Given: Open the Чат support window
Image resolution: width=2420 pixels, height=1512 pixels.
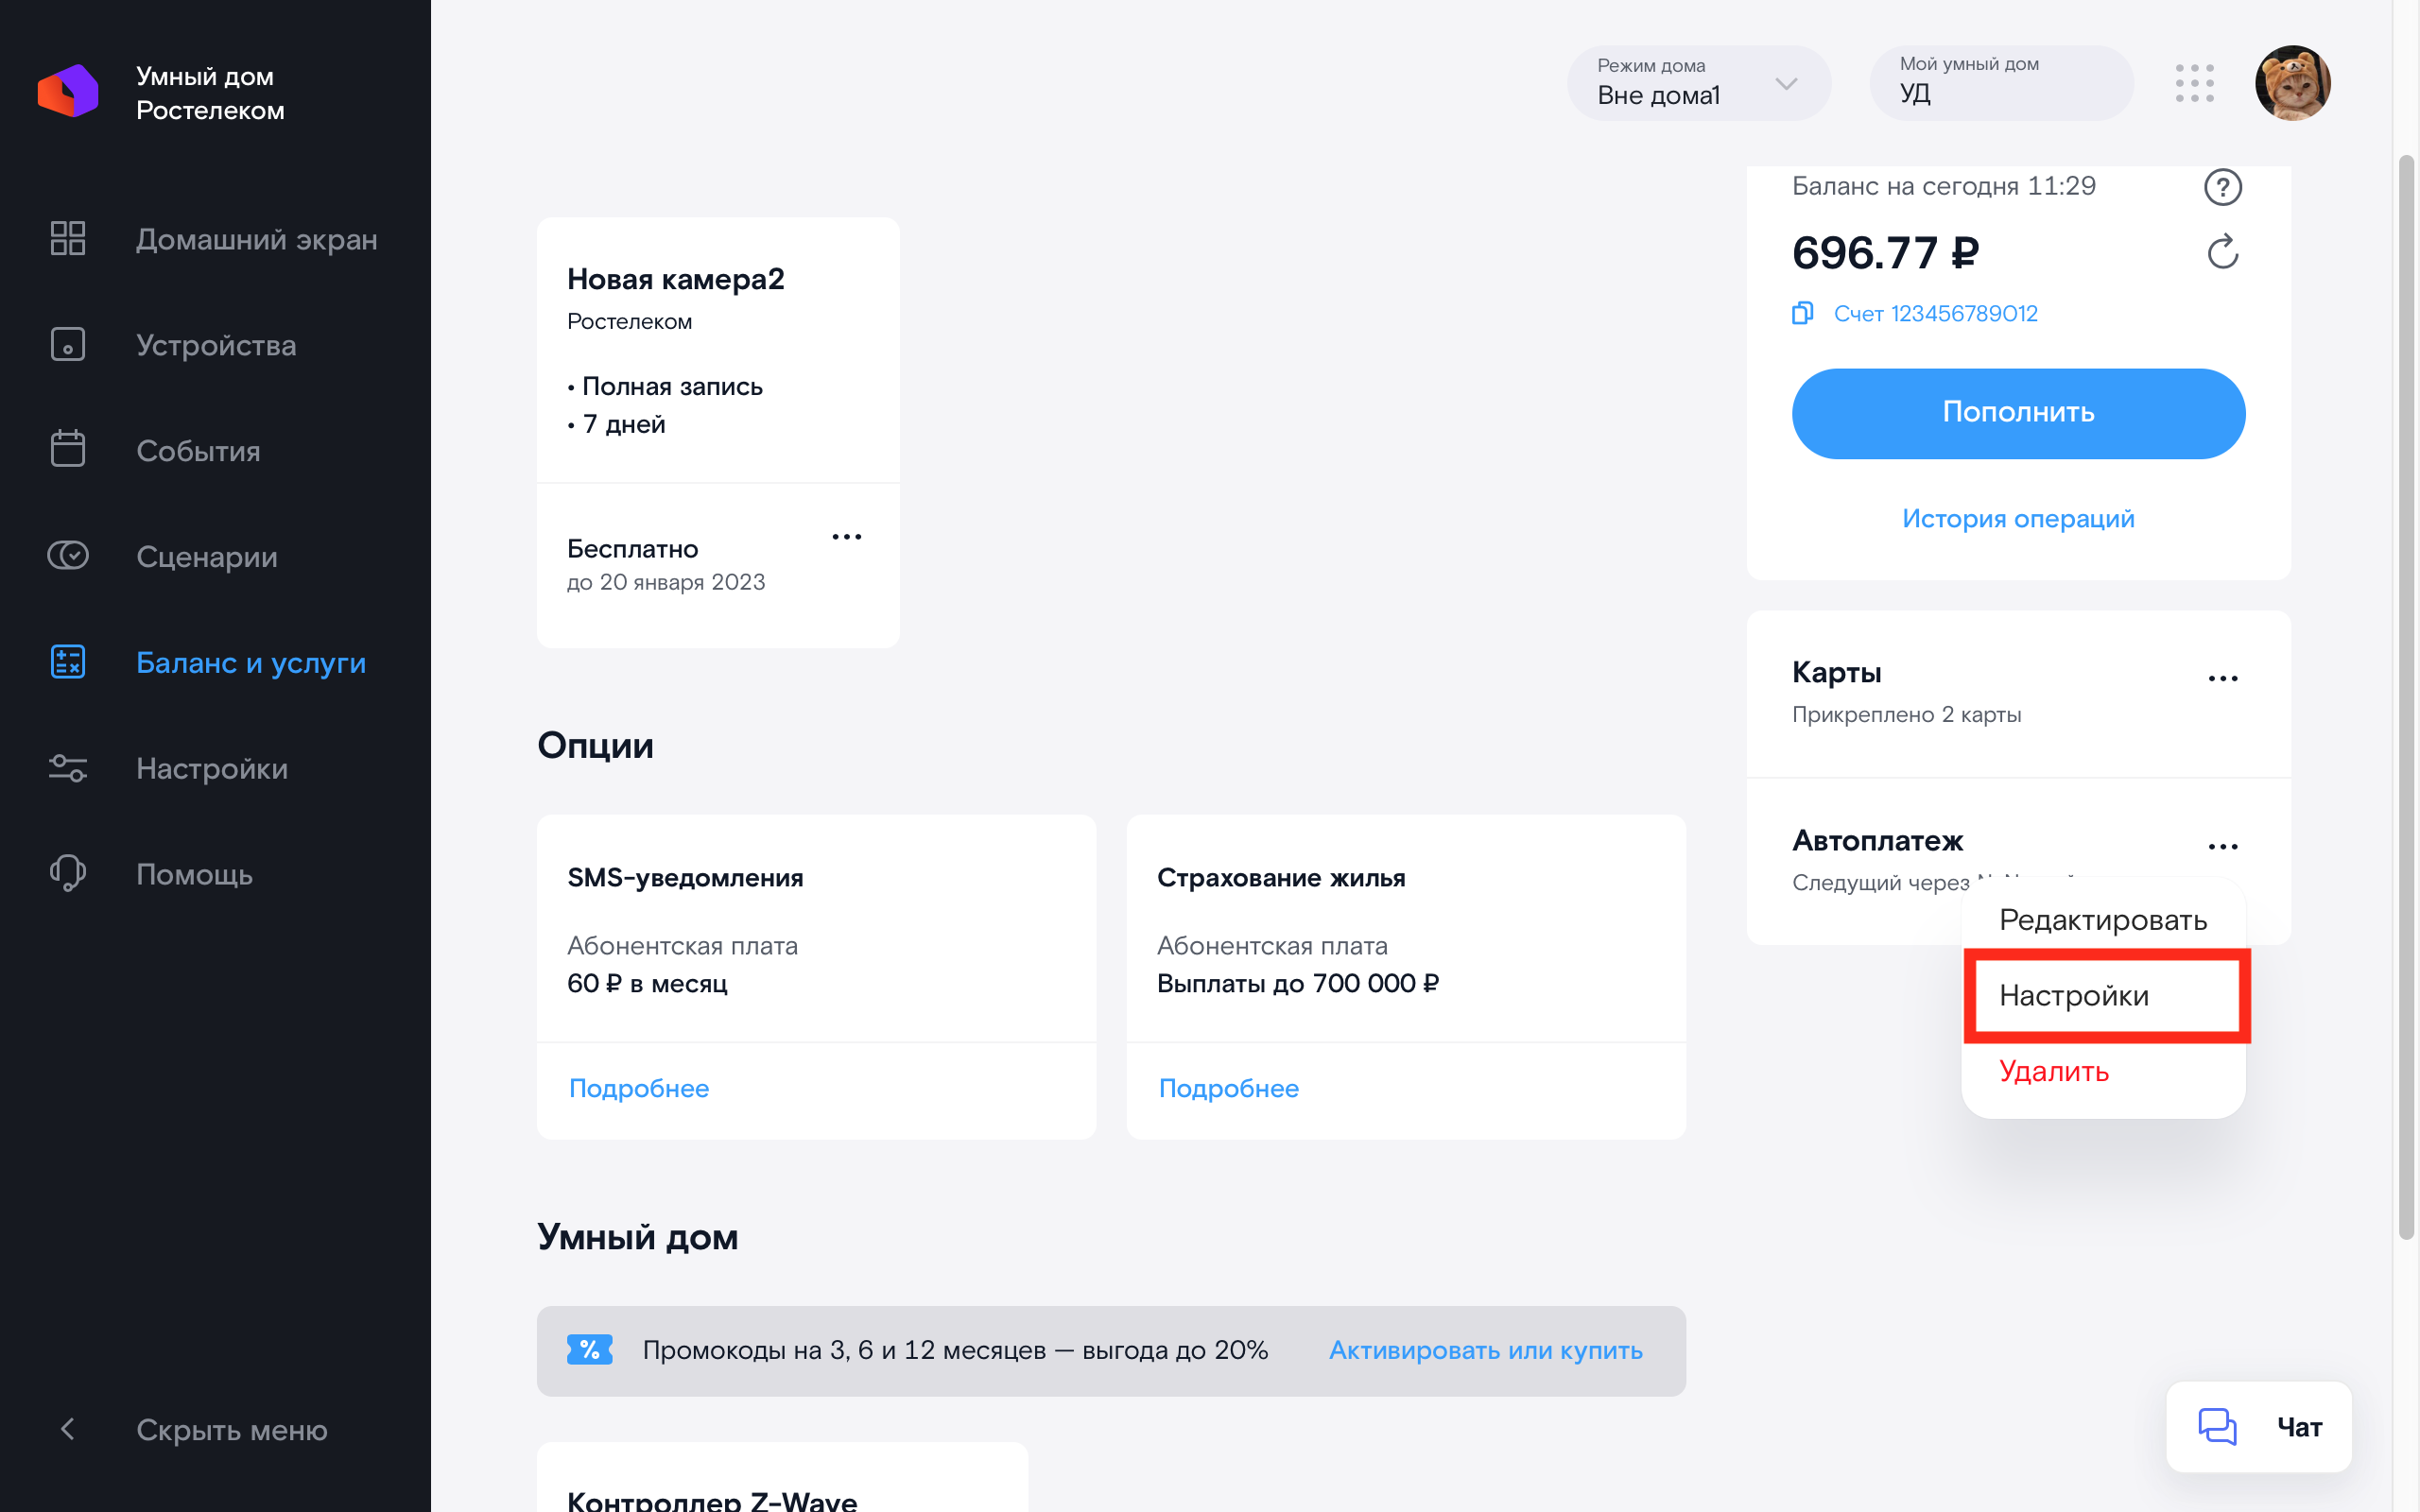Looking at the screenshot, I should tap(2258, 1427).
